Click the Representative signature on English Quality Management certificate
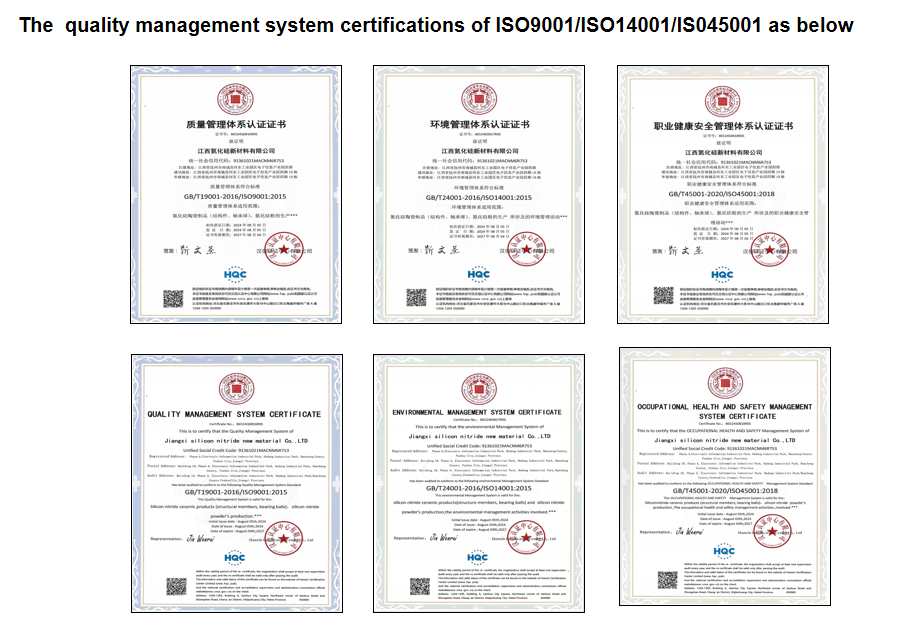899x627 pixels. 200,539
